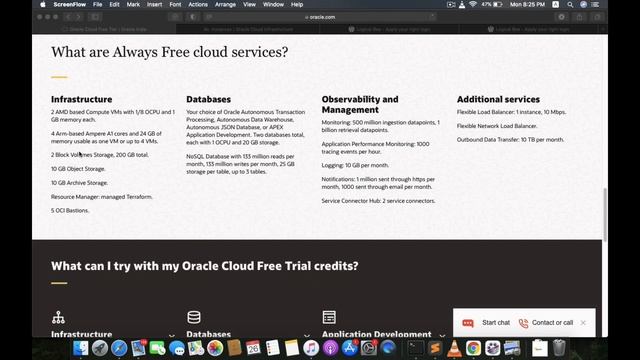Open yellow Notes app in dock
640x360 pixels.
coord(292,348)
